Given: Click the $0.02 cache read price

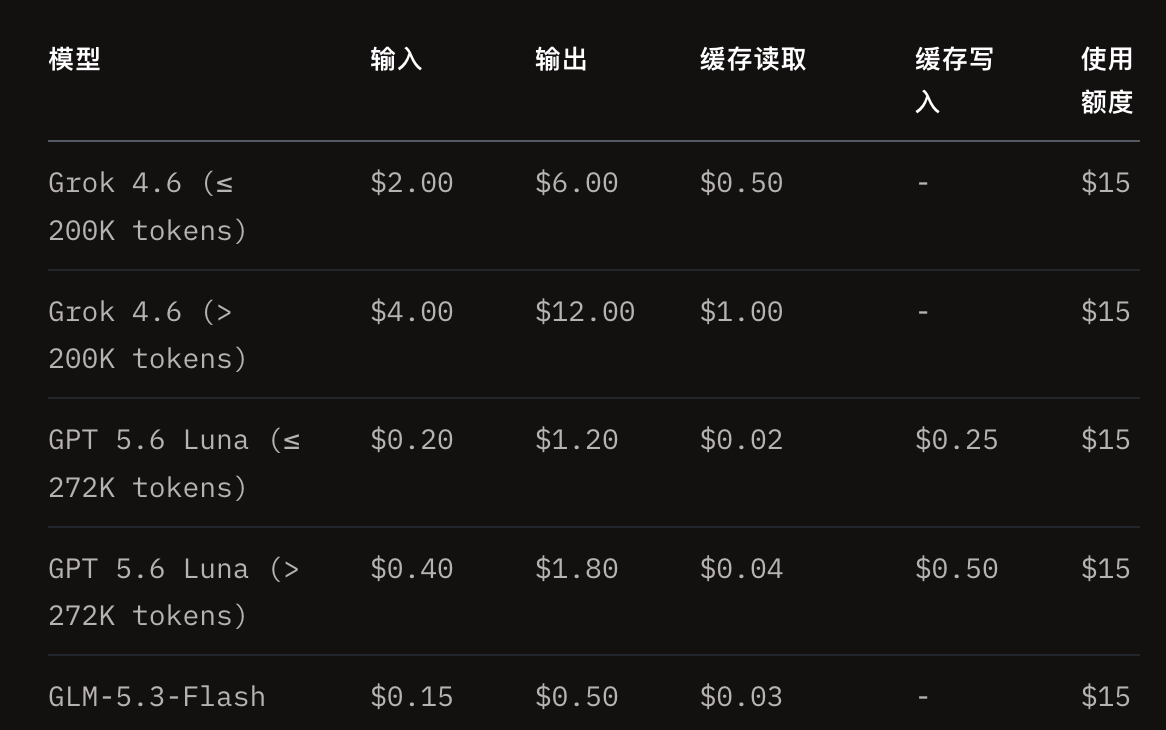Looking at the screenshot, I should tap(741, 439).
